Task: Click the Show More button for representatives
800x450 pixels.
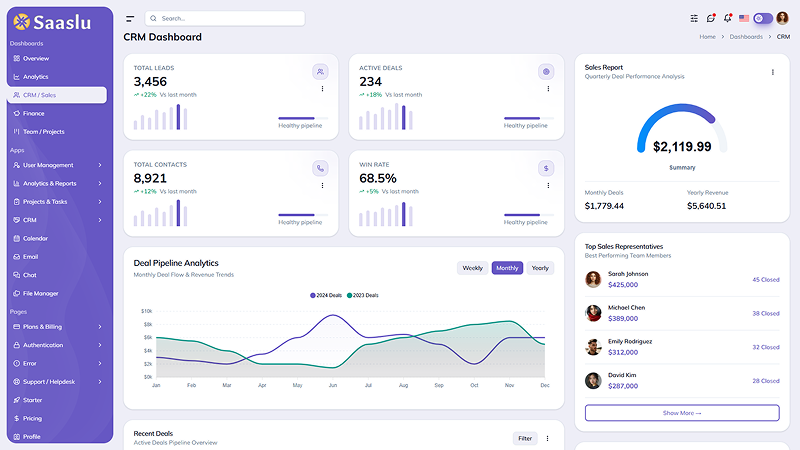Action: 682,413
